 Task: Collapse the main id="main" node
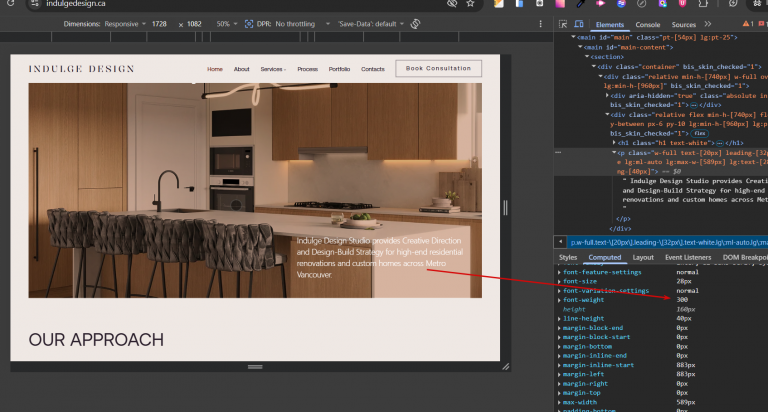574,37
